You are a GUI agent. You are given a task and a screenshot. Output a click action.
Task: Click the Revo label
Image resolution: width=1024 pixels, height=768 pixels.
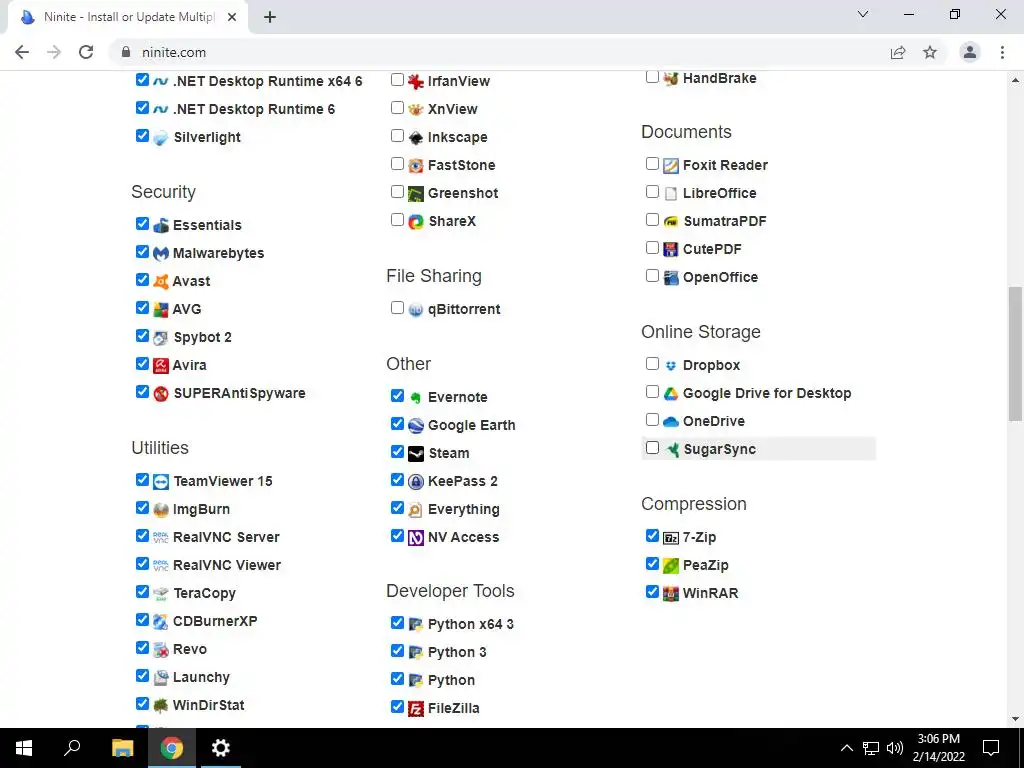[x=190, y=650]
